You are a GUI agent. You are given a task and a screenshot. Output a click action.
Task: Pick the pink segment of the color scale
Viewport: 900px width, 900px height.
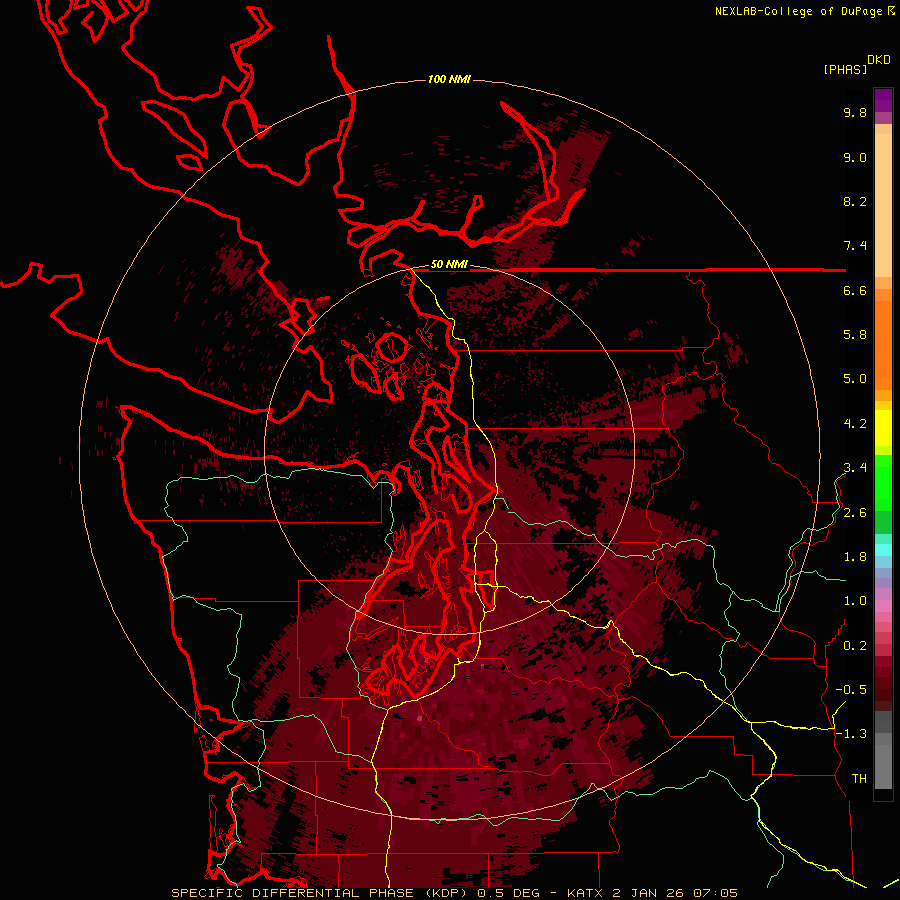[883, 606]
